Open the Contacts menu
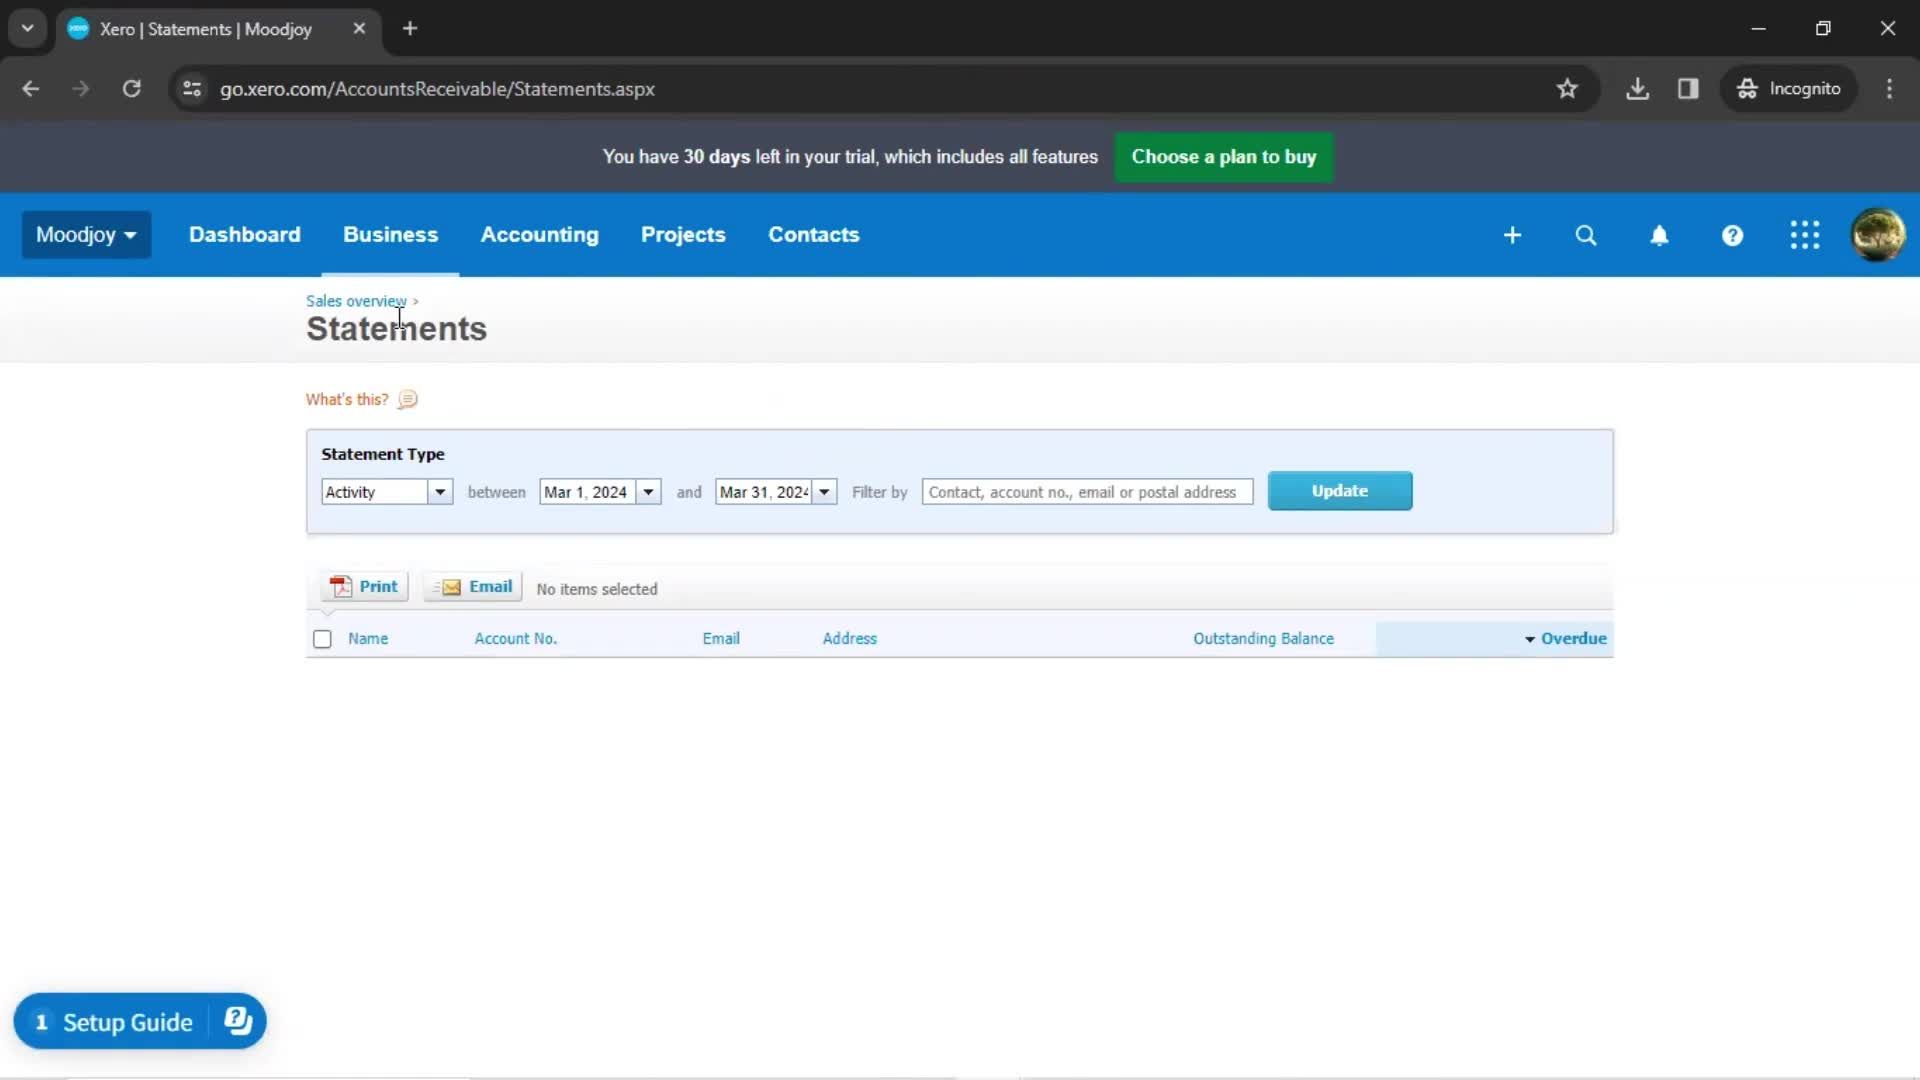 [813, 235]
